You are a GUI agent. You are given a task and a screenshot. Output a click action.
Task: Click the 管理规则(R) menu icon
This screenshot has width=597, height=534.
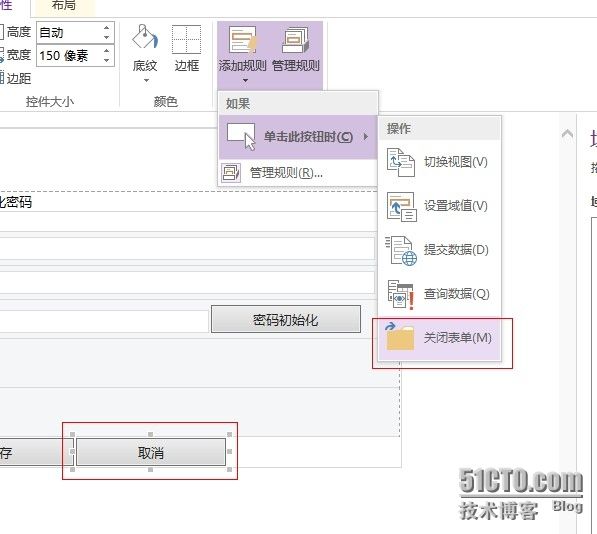click(x=231, y=173)
